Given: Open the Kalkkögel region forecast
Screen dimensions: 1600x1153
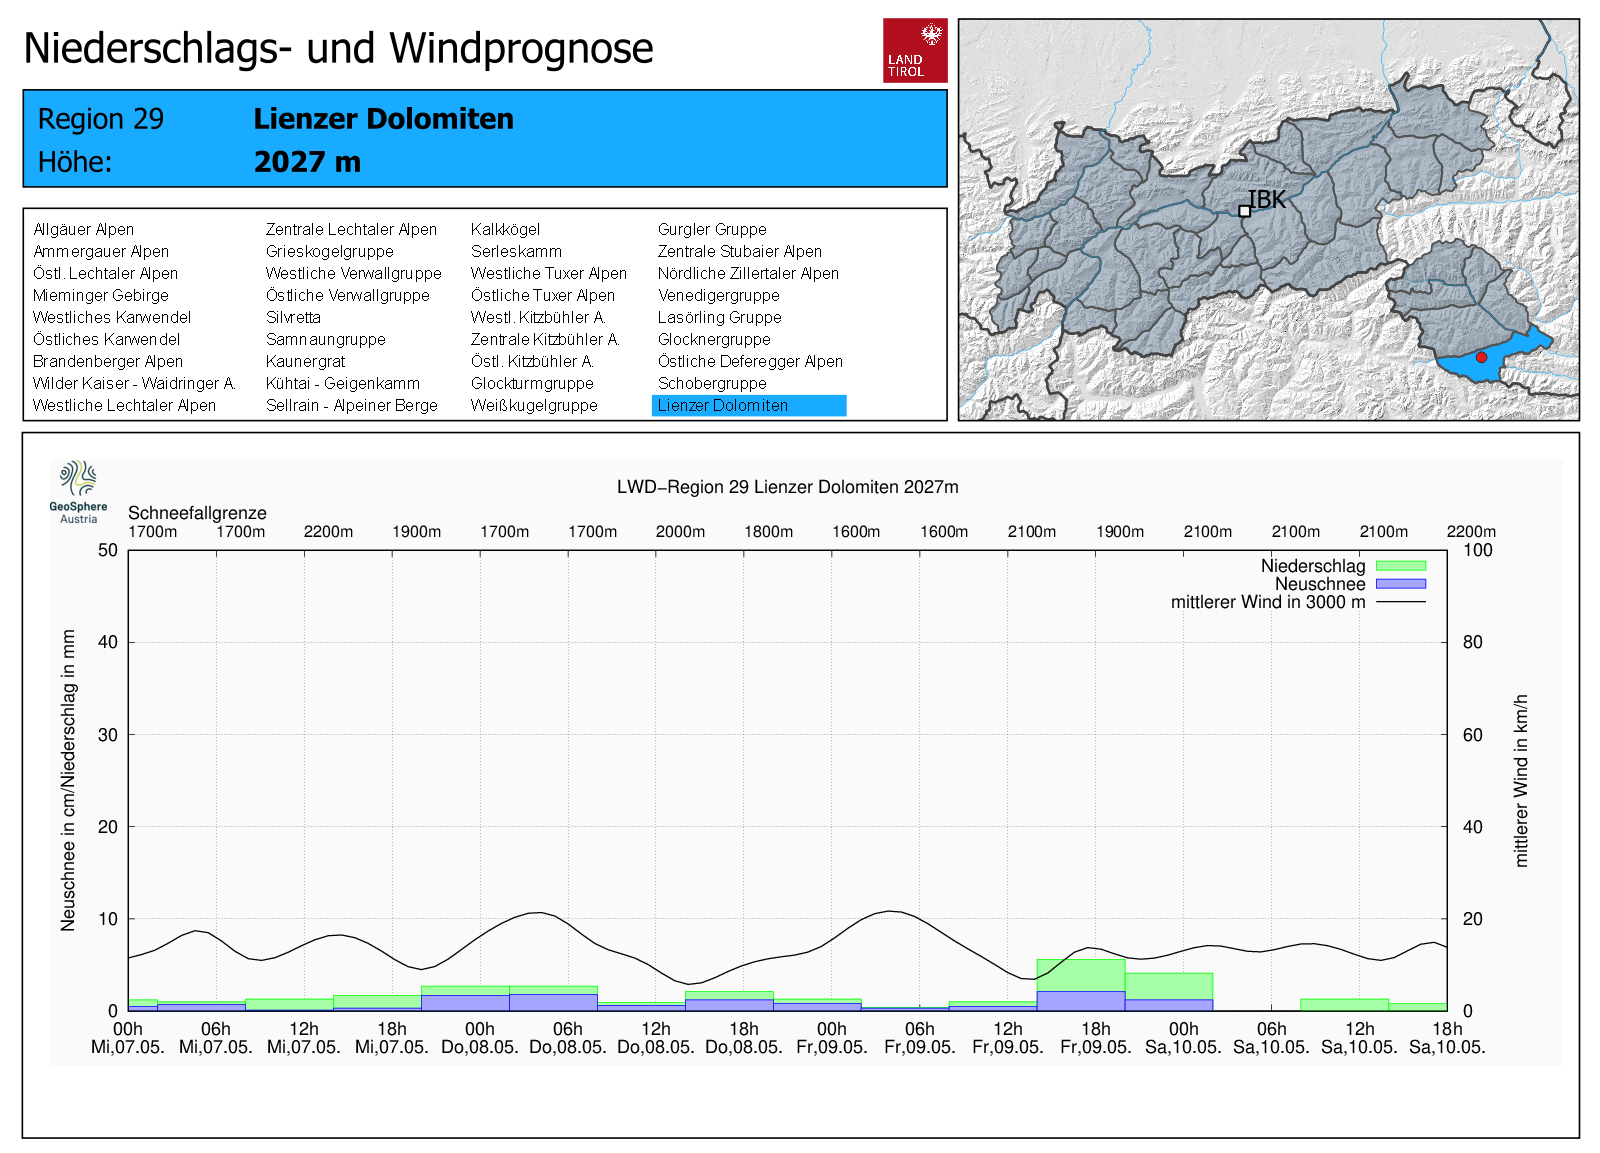Looking at the screenshot, I should 505,229.
